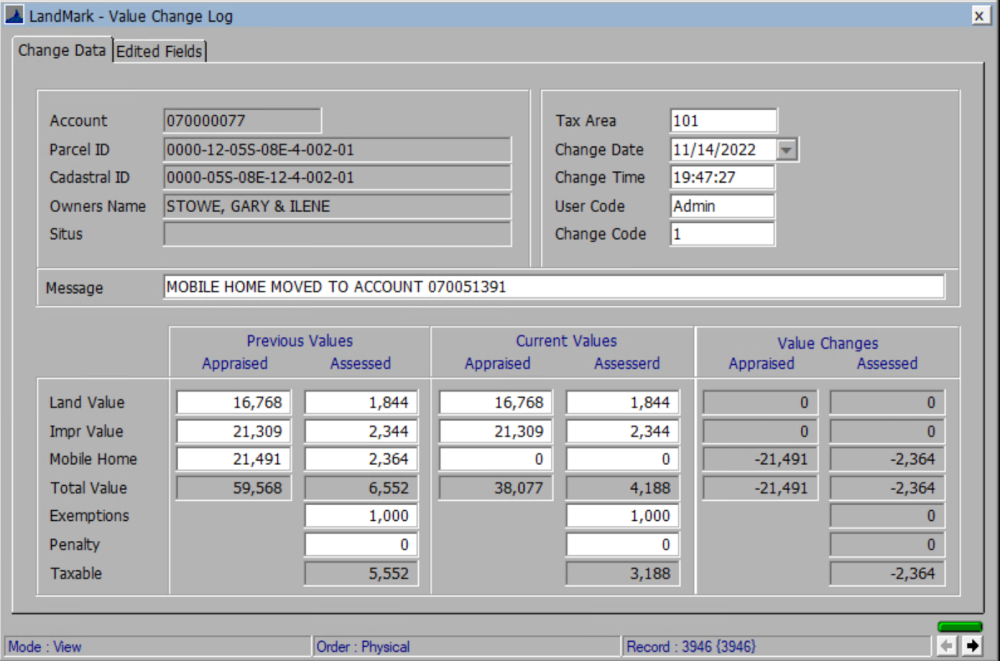
Task: Select the Change Data tab
Action: pyautogui.click(x=61, y=50)
